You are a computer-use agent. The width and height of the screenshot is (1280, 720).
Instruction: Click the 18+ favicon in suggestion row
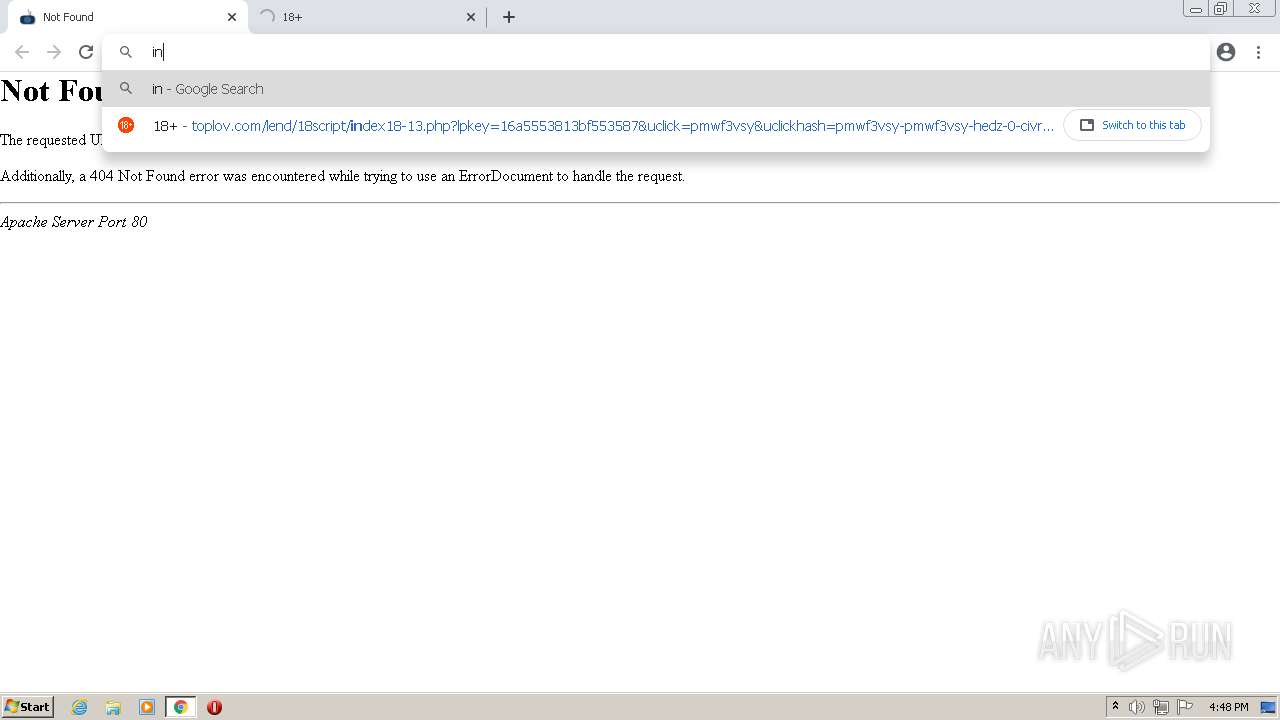[x=126, y=125]
